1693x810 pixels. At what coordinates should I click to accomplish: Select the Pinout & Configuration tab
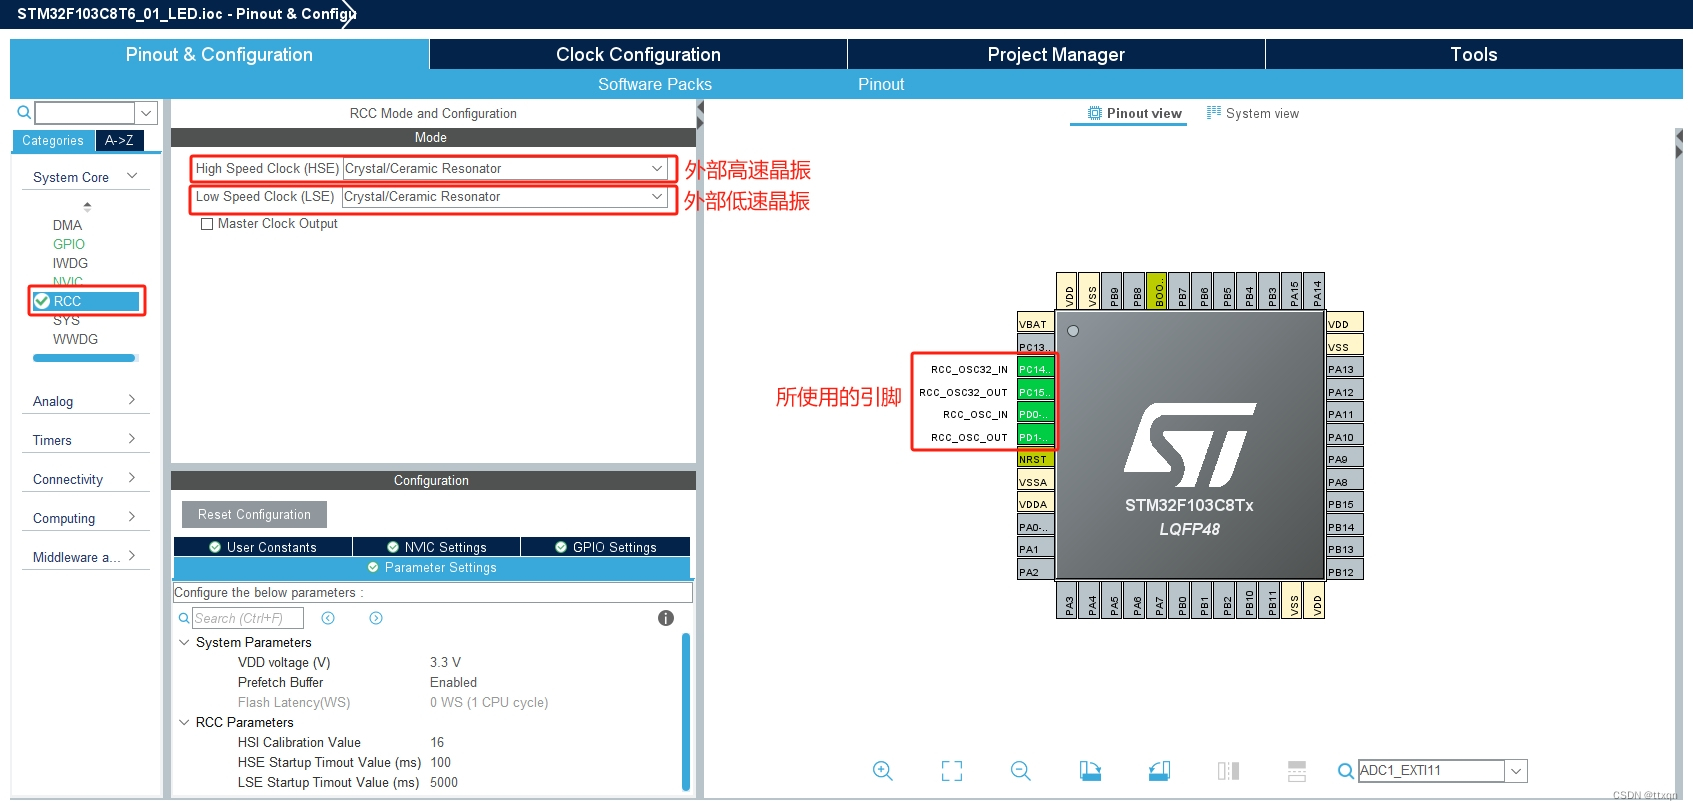[219, 54]
